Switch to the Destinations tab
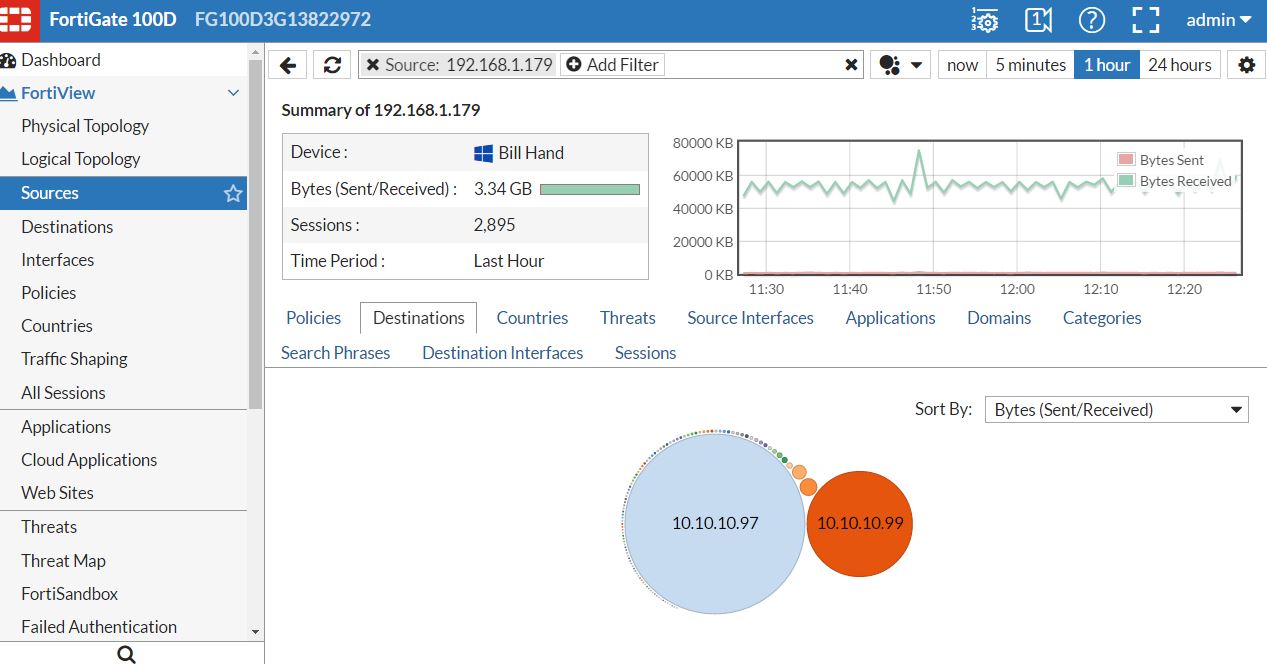This screenshot has height=664, width=1267. [x=418, y=318]
